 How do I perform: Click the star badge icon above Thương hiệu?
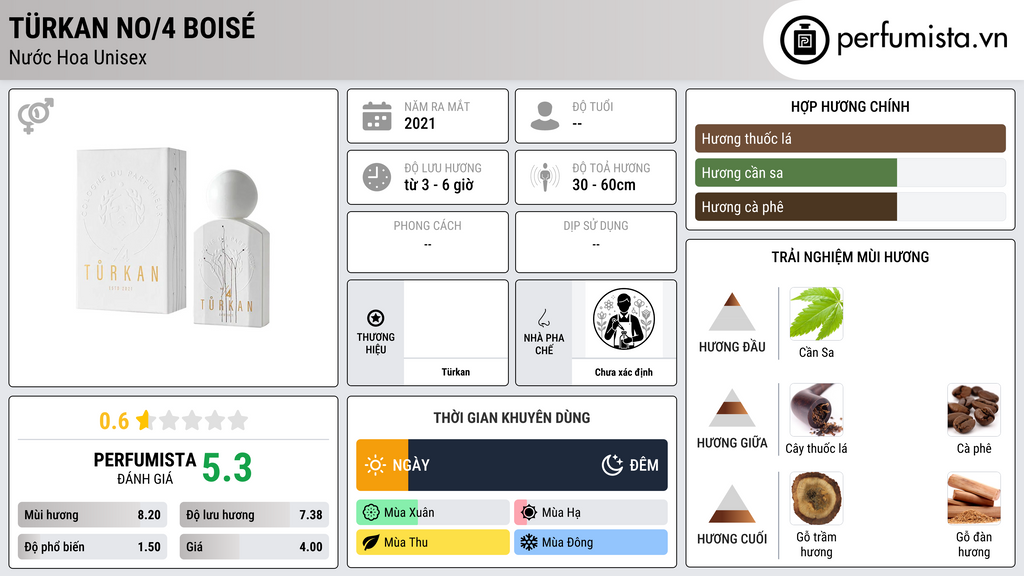click(x=376, y=318)
